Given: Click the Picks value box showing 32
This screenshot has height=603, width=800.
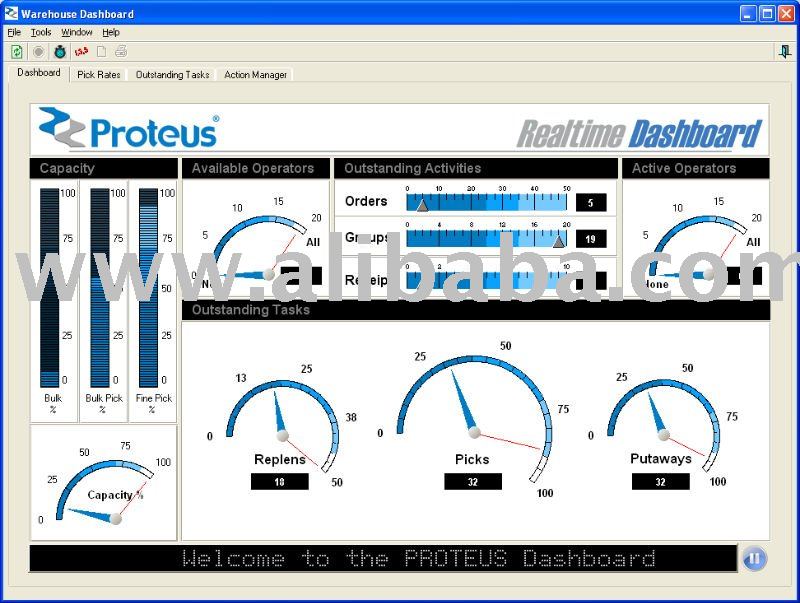Looking at the screenshot, I should tap(473, 482).
